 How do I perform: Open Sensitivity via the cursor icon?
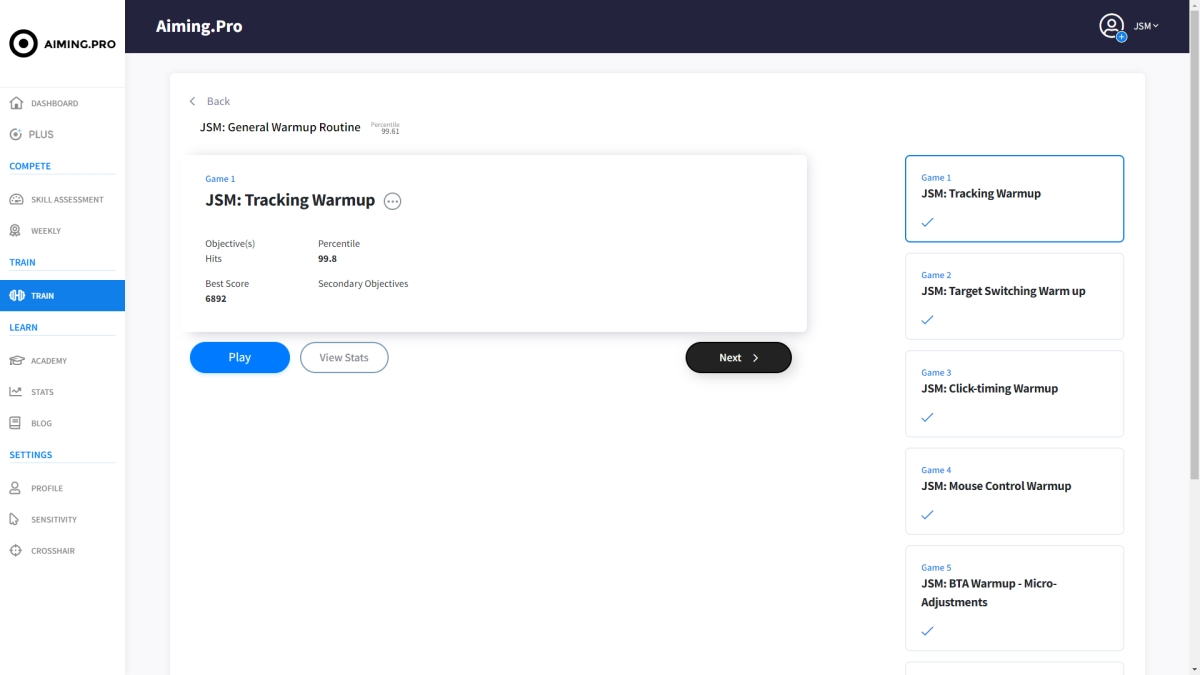[15, 519]
